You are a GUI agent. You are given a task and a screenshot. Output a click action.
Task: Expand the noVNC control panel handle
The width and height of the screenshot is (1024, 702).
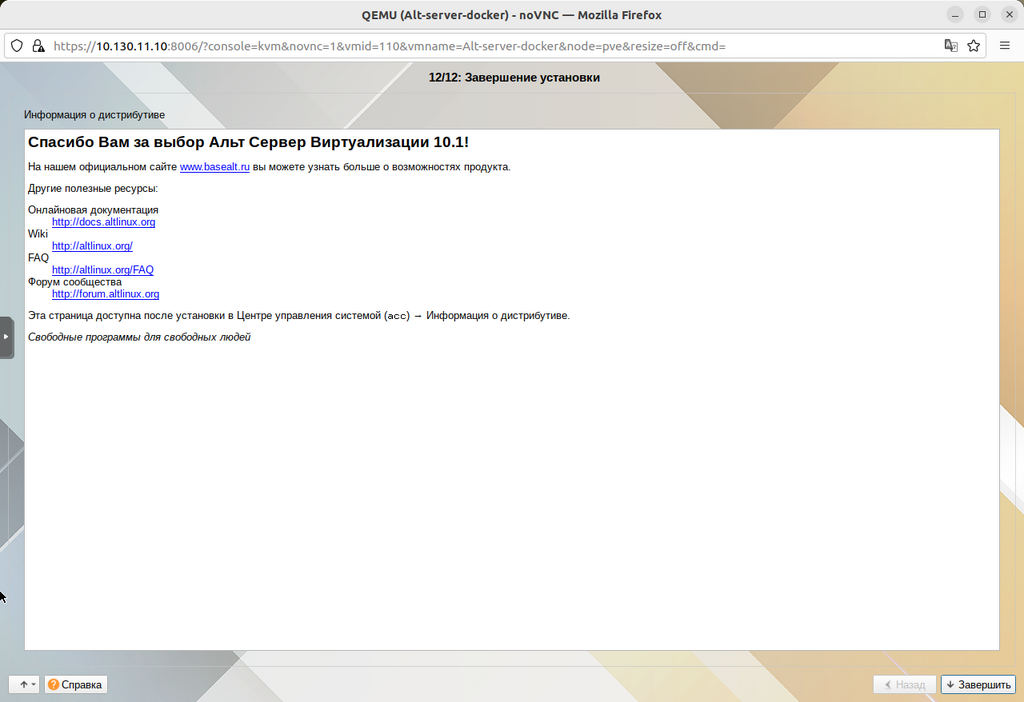(x=6, y=337)
